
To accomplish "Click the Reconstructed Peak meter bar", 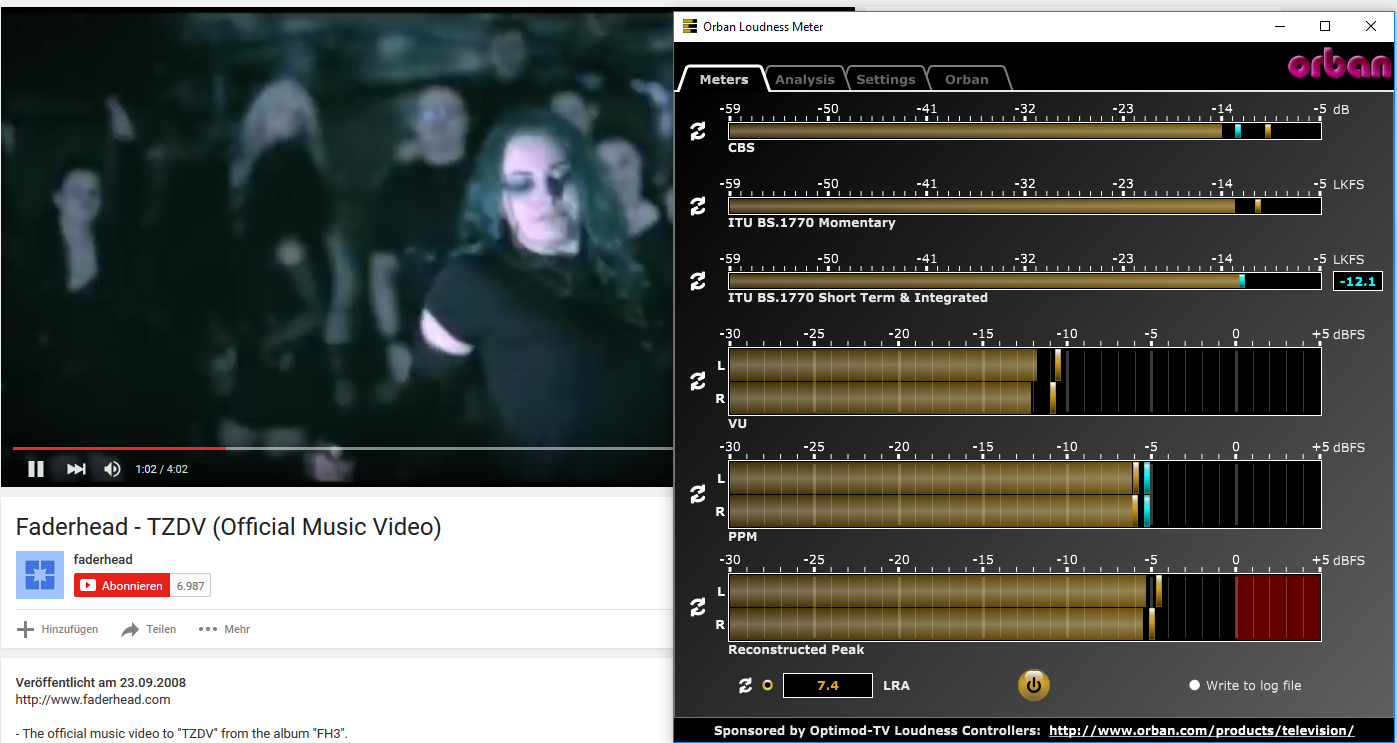I will coord(1025,607).
